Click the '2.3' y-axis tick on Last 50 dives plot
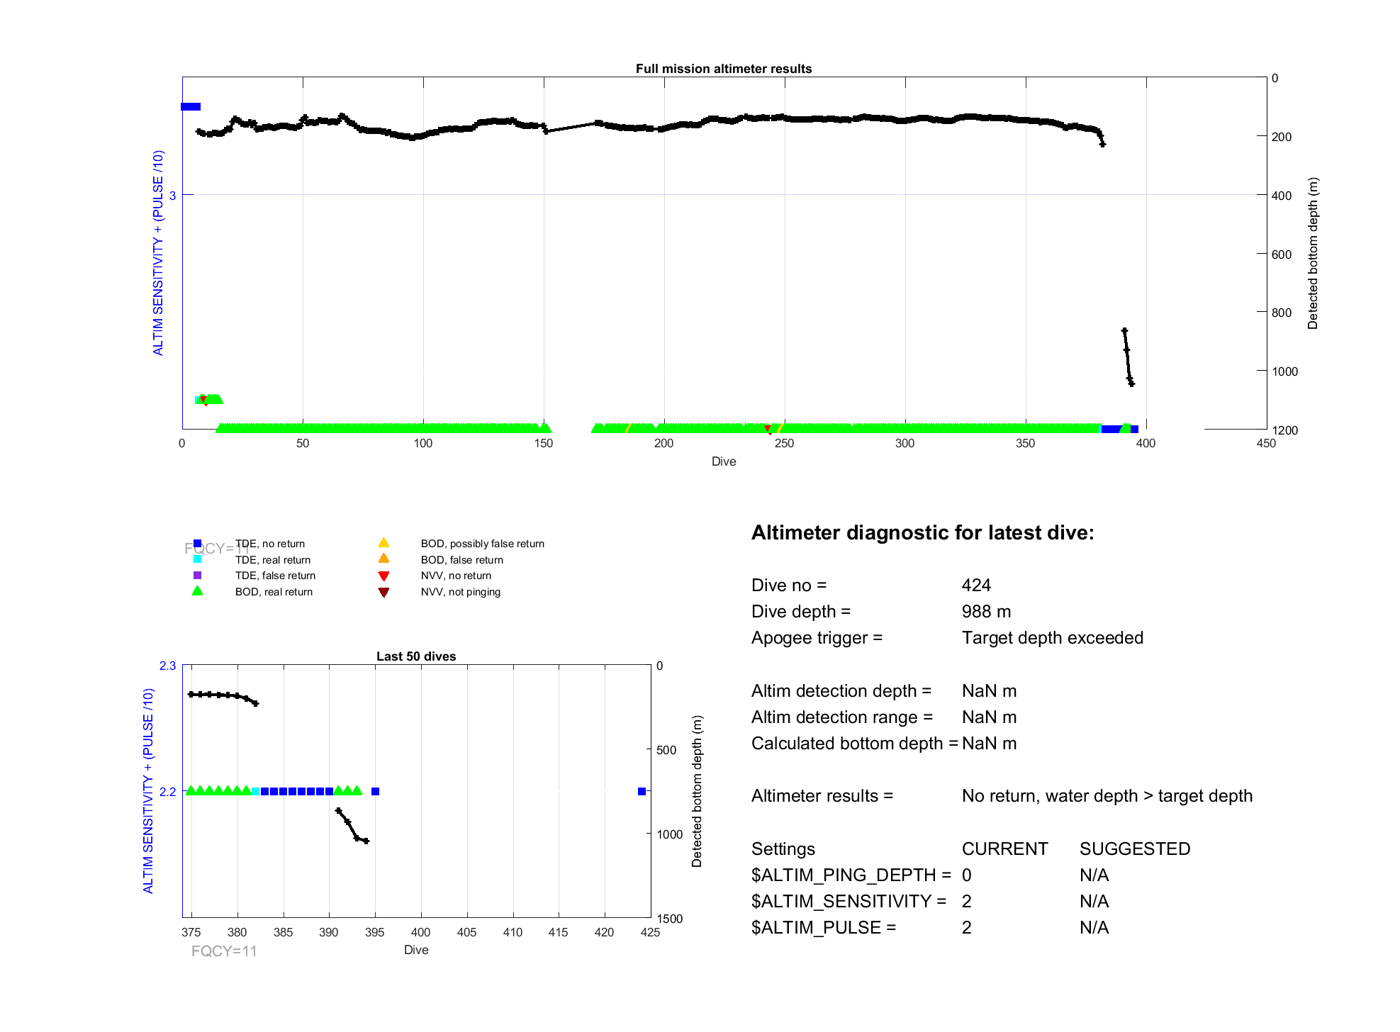1400x1032 pixels. pos(167,666)
